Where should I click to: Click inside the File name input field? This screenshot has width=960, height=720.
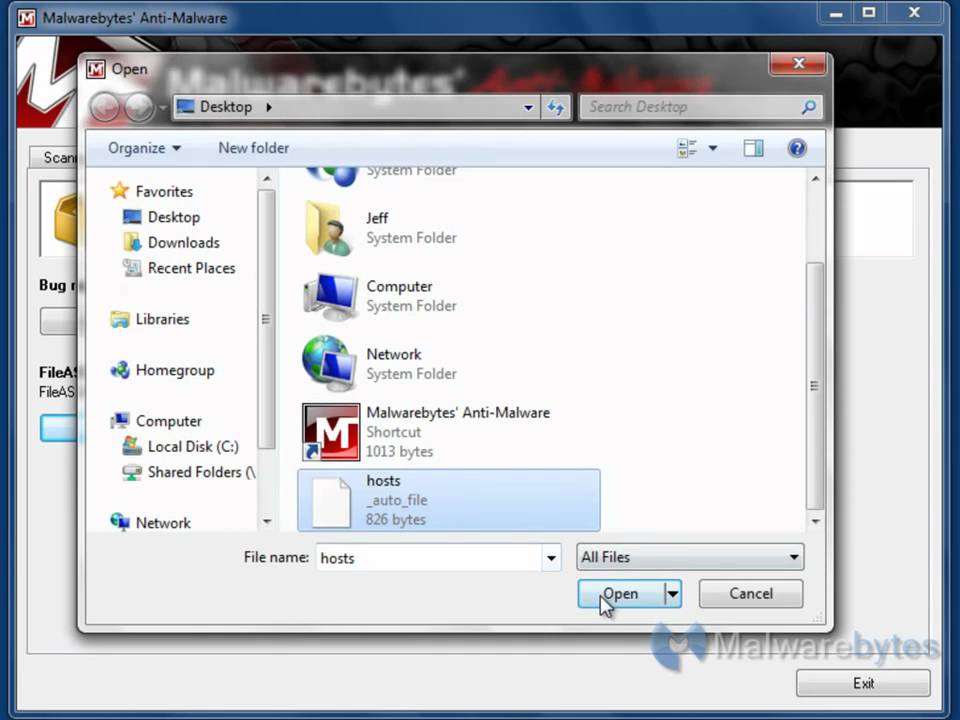[430, 558]
